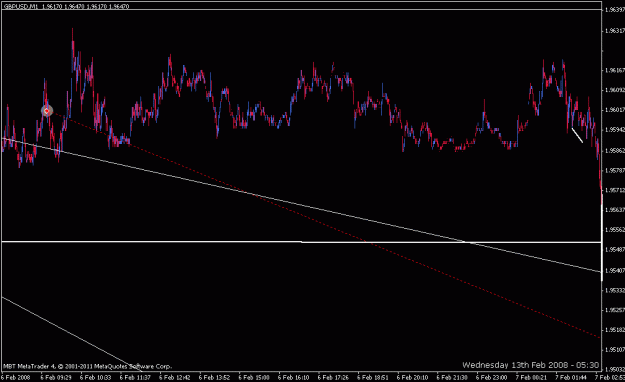Screen dimensions: 625x382
Task: Click time axis label '6 Feb 18:51'
Action: (373, 377)
